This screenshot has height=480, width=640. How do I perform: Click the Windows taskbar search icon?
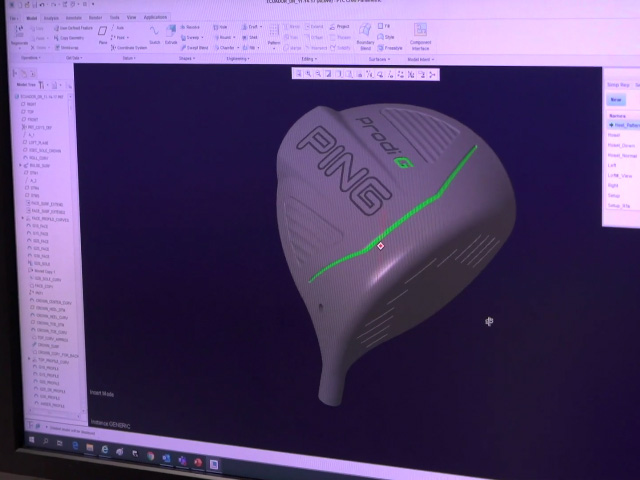46,442
